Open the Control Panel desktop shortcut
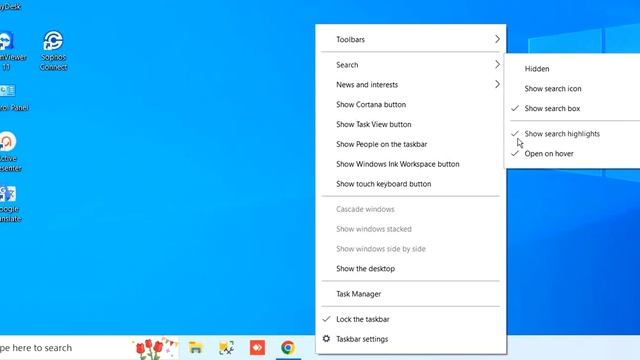This screenshot has height=360, width=640. 12,97
